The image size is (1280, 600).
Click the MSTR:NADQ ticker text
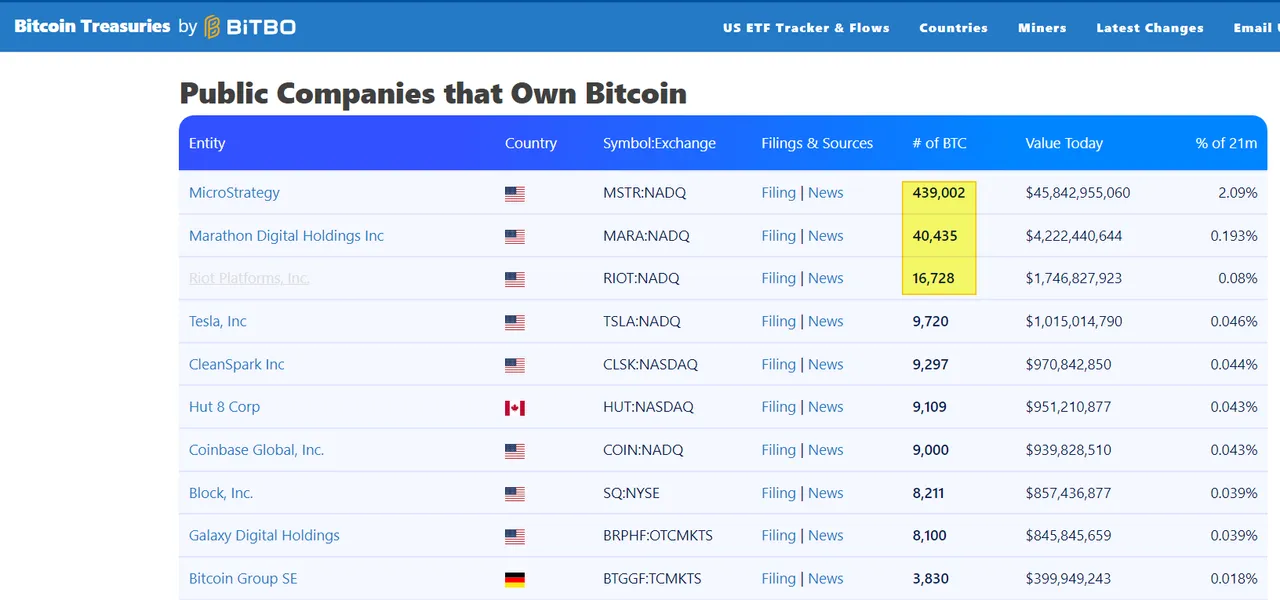coord(644,193)
